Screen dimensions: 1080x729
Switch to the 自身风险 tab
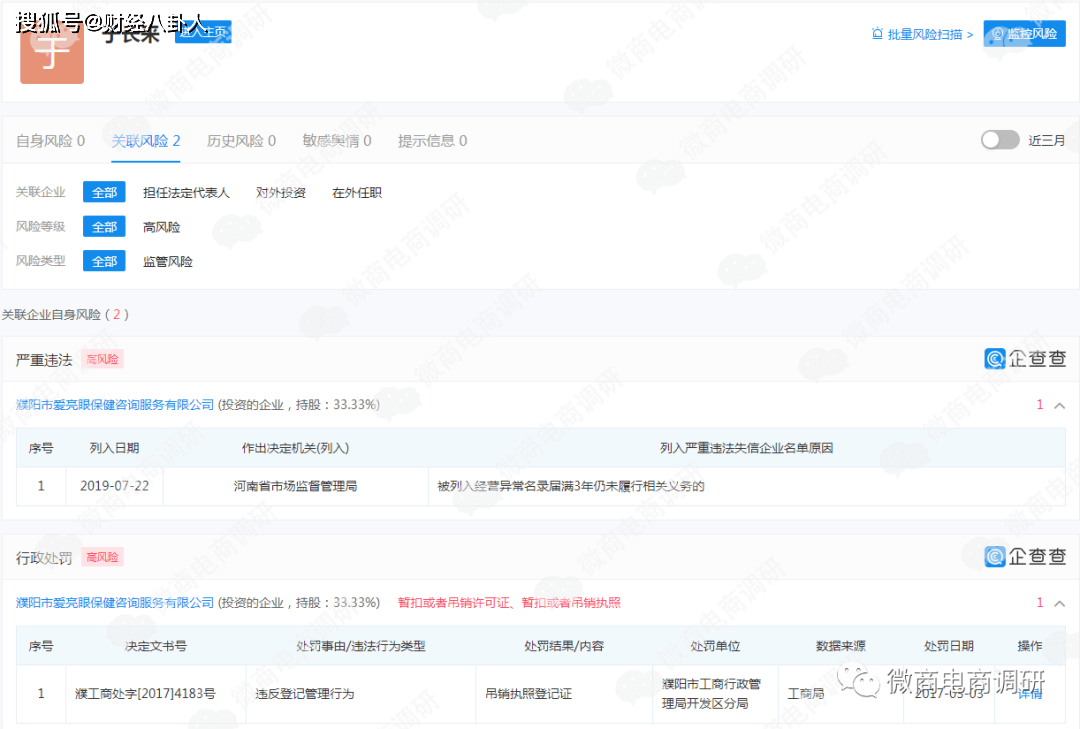(x=50, y=141)
